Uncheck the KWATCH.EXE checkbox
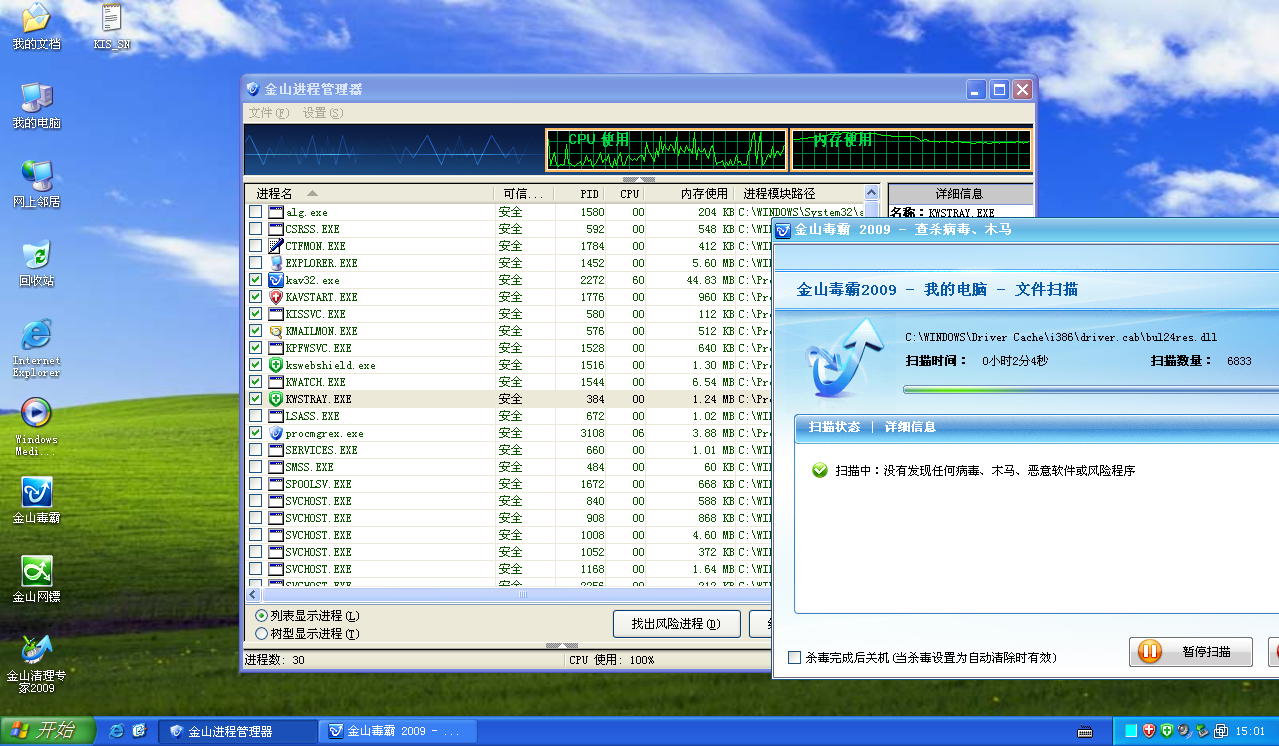 click(256, 382)
